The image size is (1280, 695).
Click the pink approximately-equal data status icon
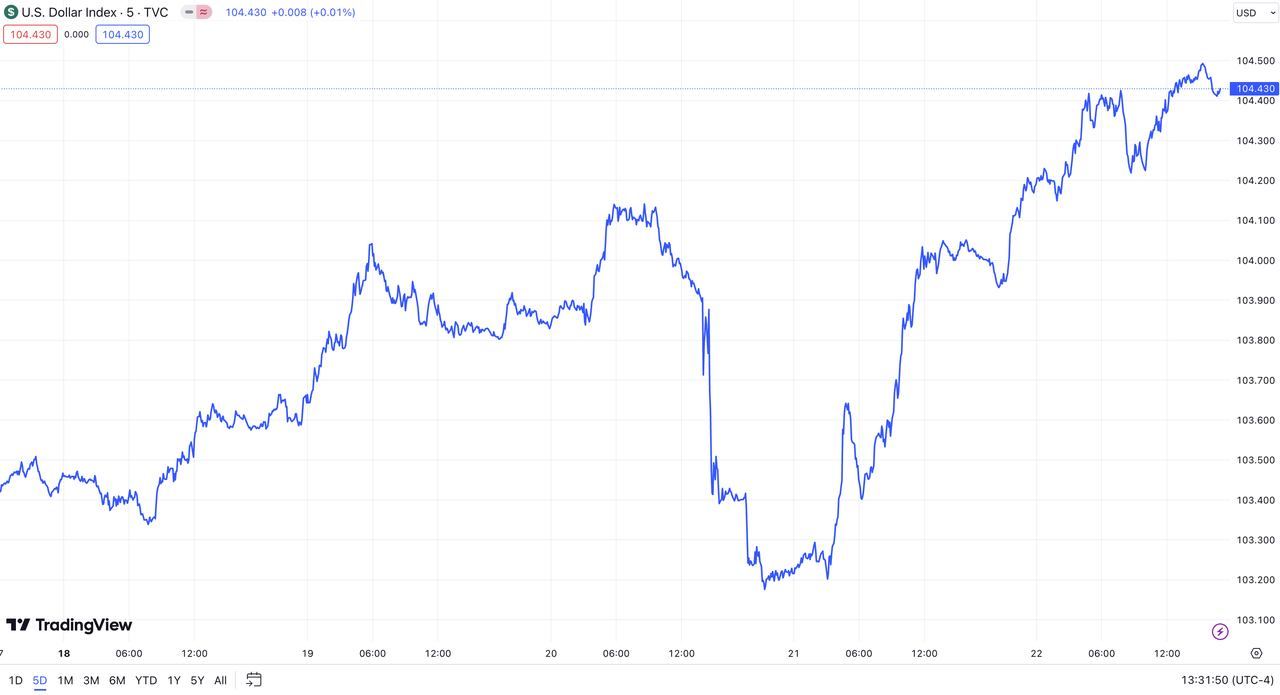203,13
